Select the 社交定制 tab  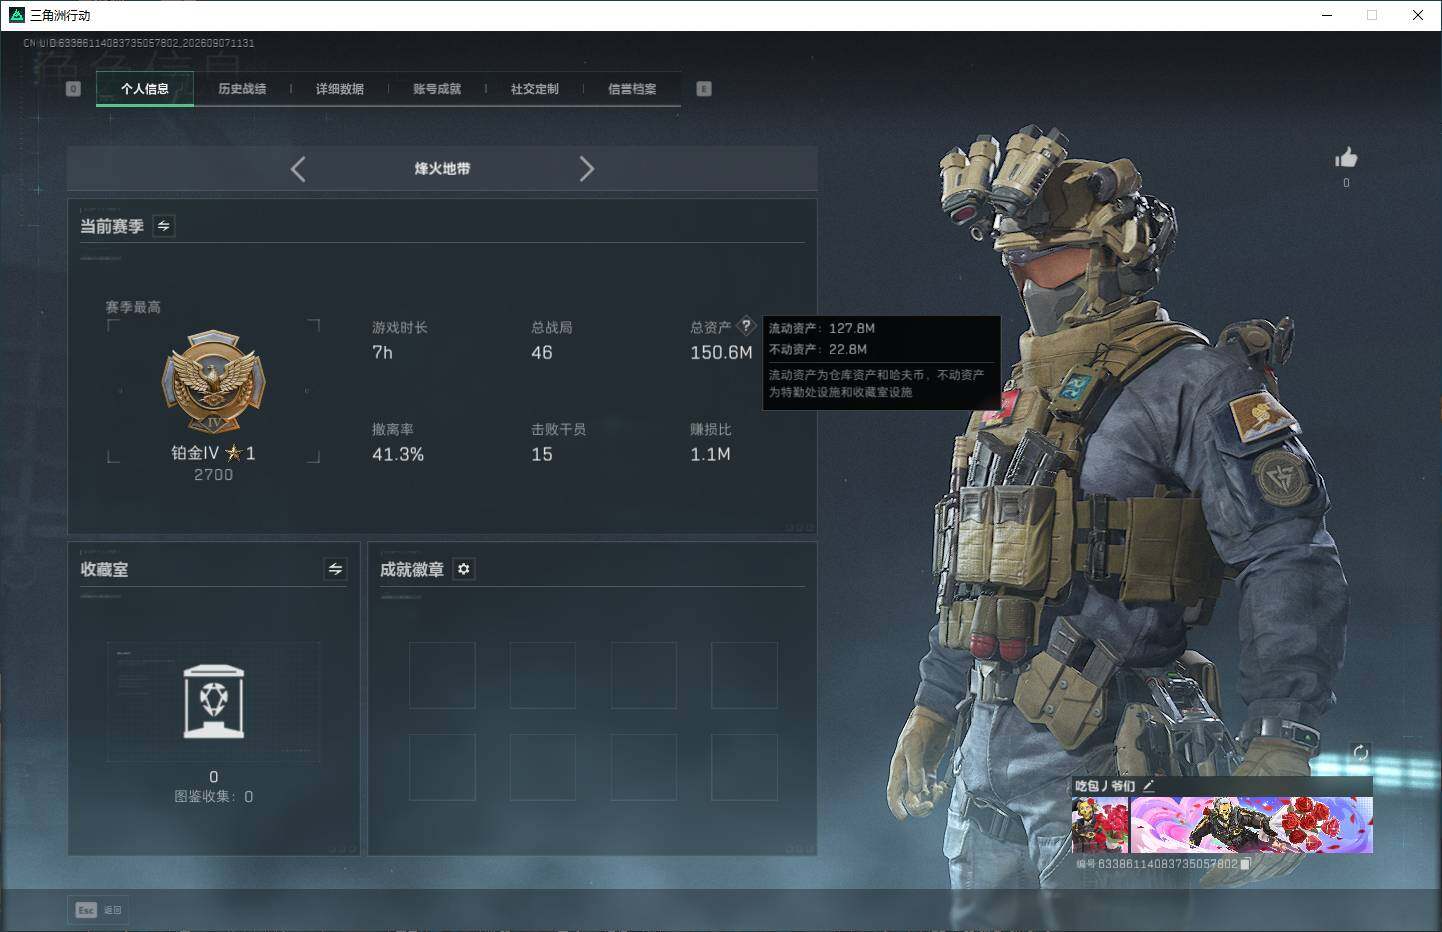(x=535, y=89)
